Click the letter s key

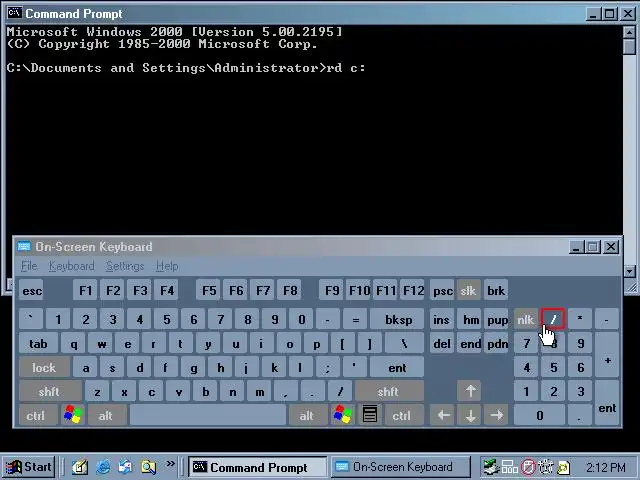coord(112,367)
